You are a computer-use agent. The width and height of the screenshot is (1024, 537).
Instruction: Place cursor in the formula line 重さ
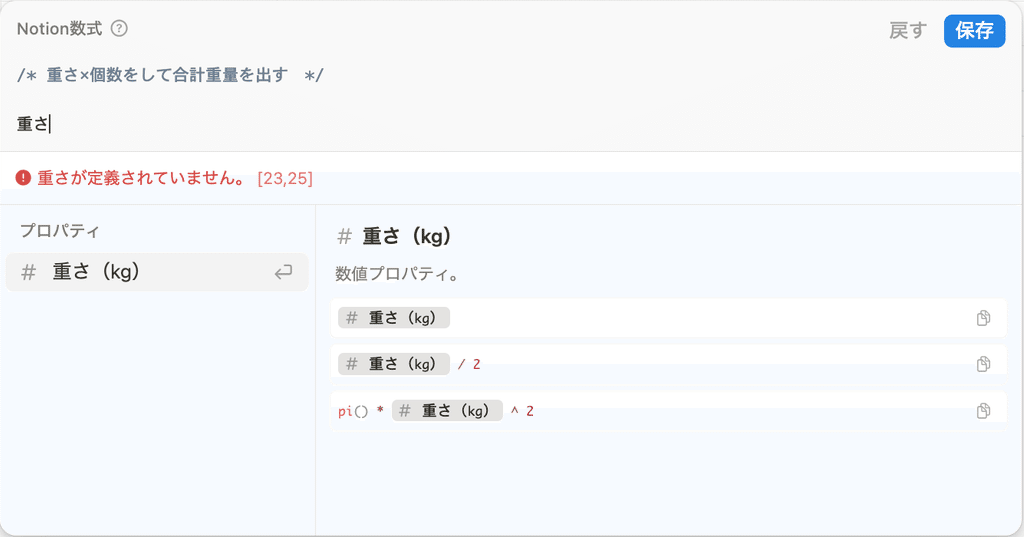pyautogui.click(x=34, y=123)
